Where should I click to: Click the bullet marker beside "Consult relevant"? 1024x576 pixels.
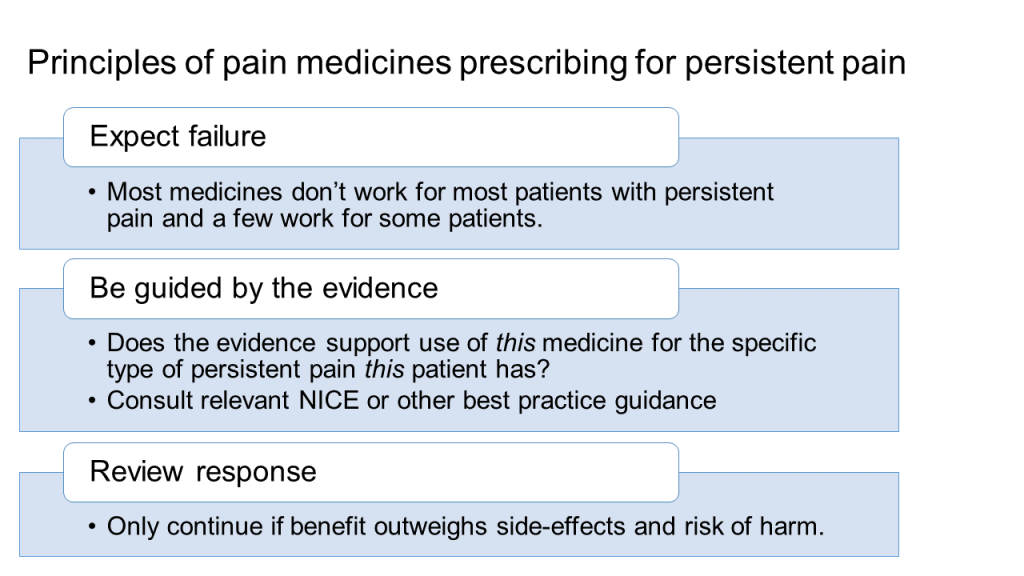92,401
